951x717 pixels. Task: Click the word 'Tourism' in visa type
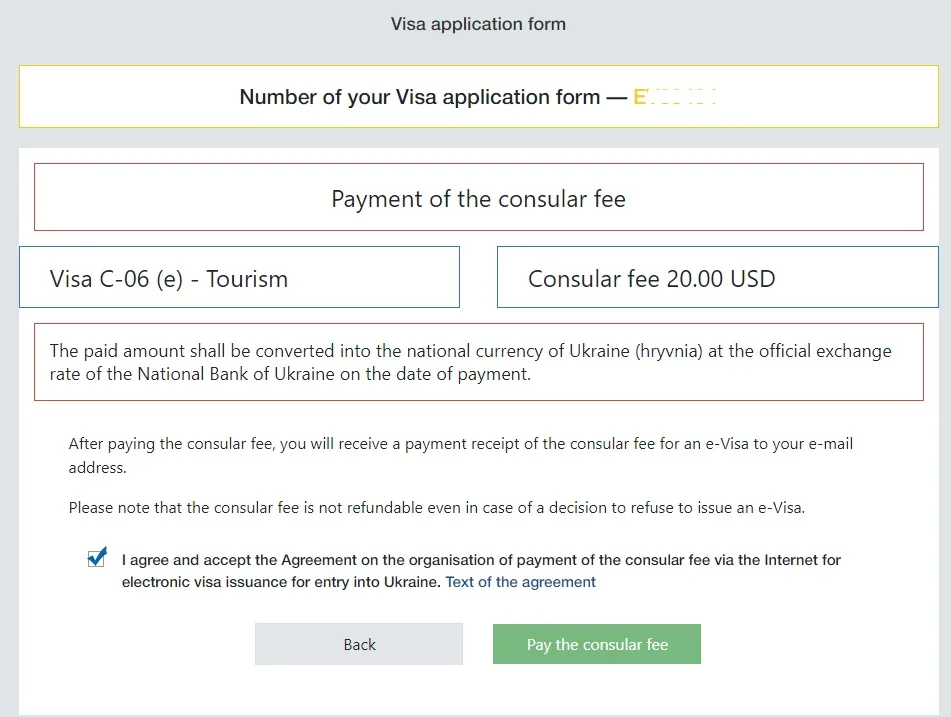247,279
